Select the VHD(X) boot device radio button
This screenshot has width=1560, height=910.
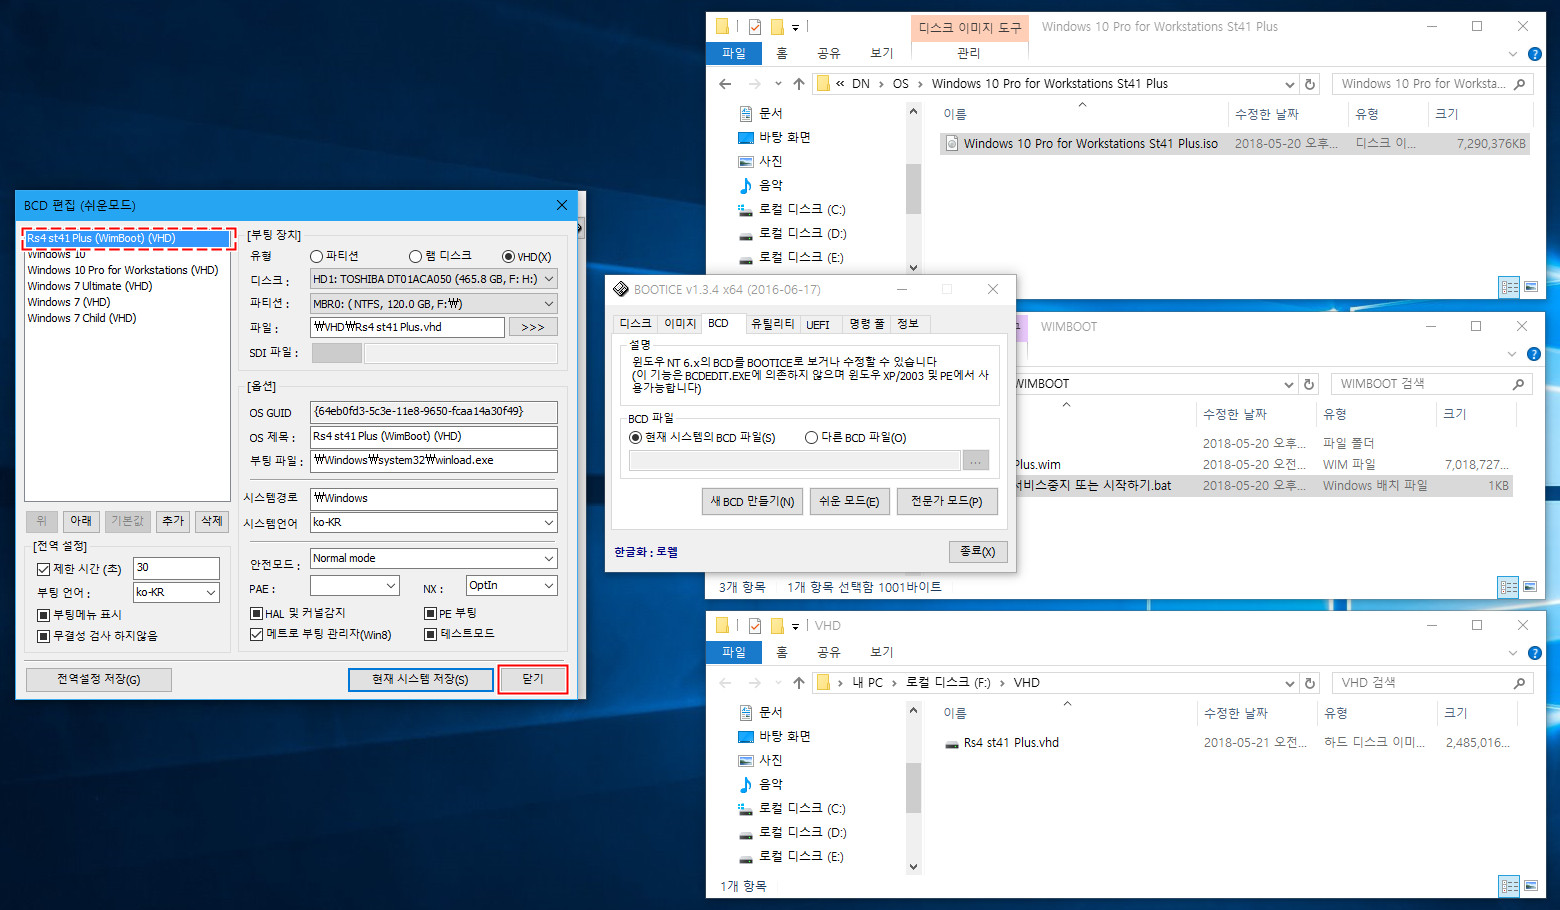(508, 257)
